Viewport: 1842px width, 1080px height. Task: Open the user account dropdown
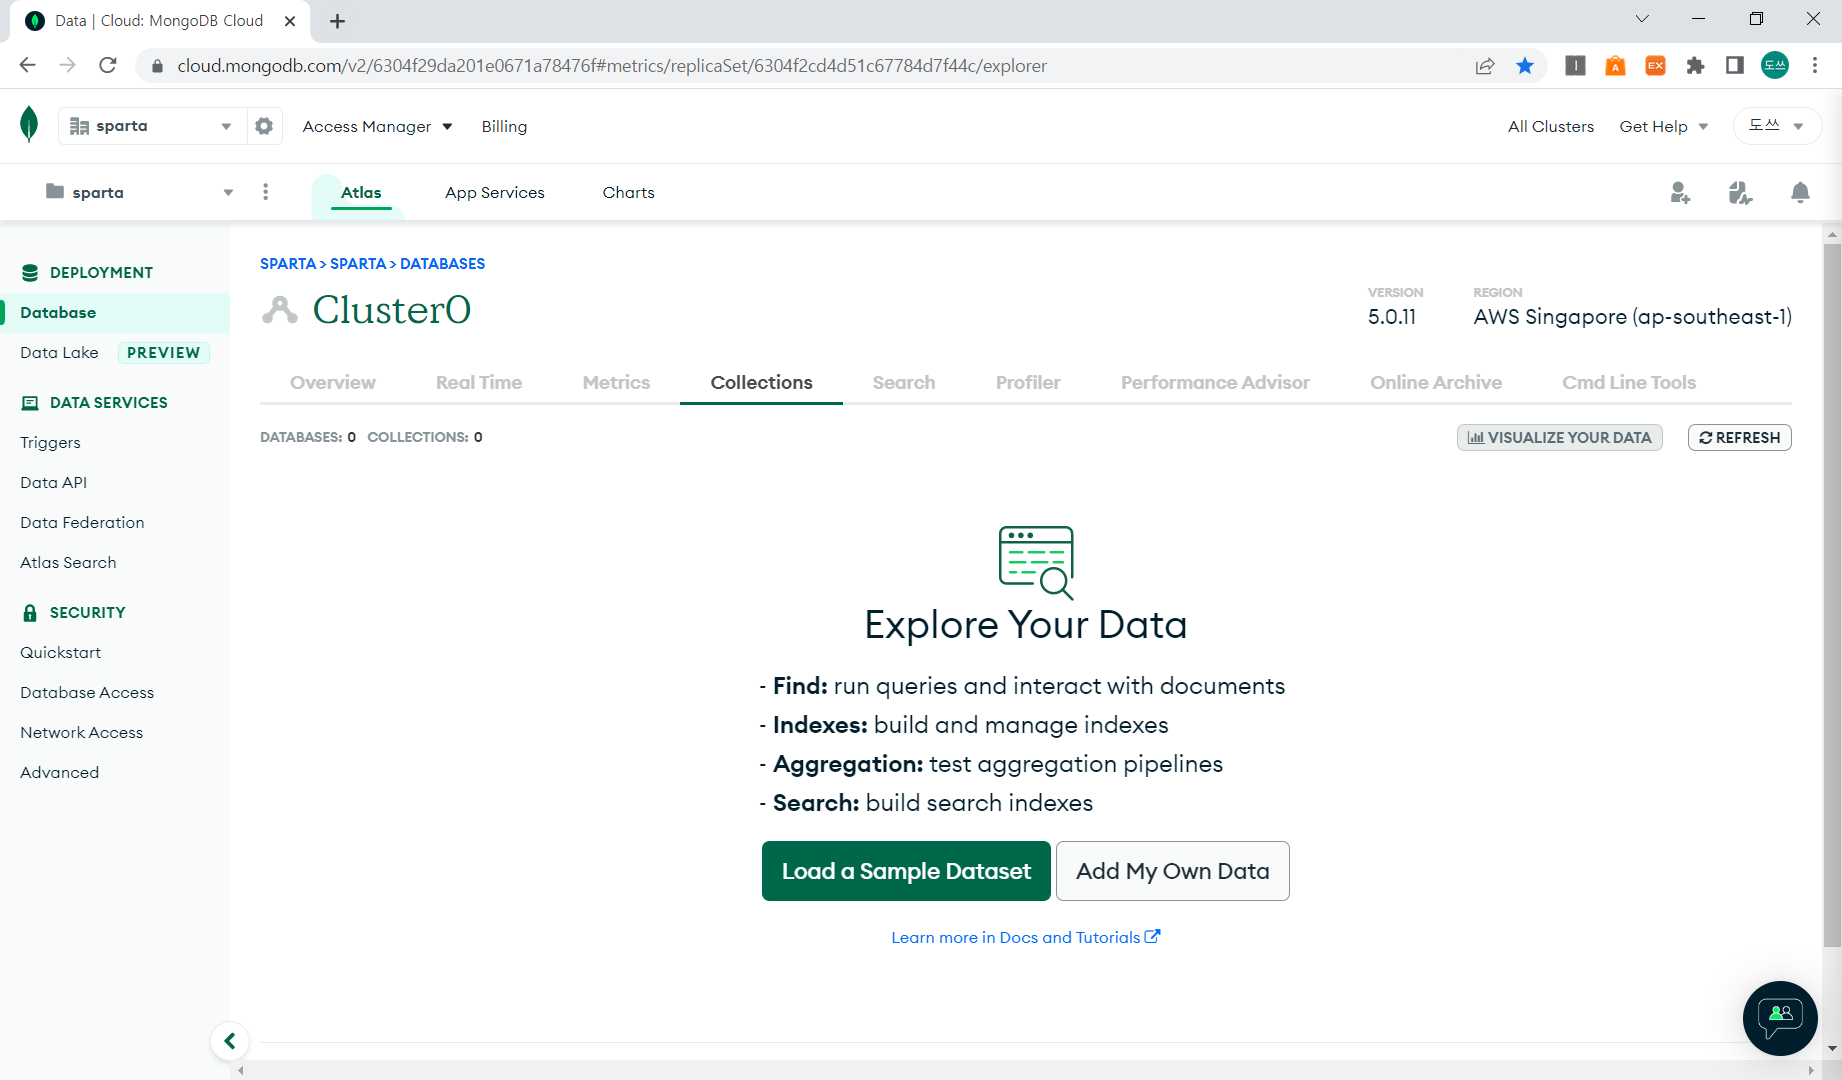tap(1776, 126)
